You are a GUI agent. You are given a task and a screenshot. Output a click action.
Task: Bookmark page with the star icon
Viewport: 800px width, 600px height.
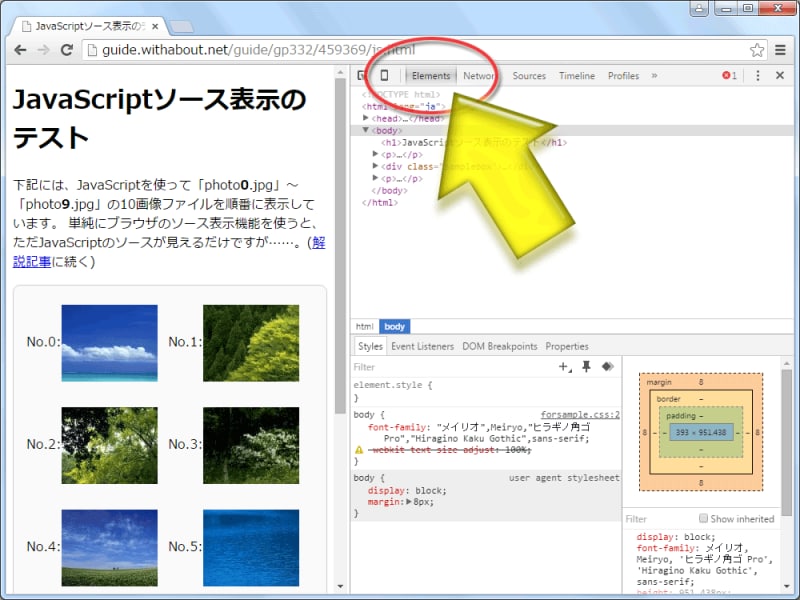pyautogui.click(x=757, y=49)
